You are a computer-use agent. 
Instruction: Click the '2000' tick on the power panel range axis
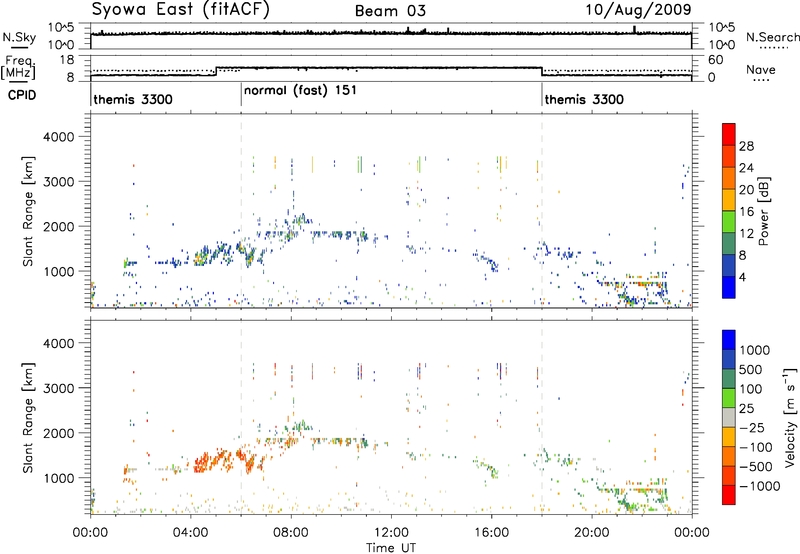click(58, 226)
